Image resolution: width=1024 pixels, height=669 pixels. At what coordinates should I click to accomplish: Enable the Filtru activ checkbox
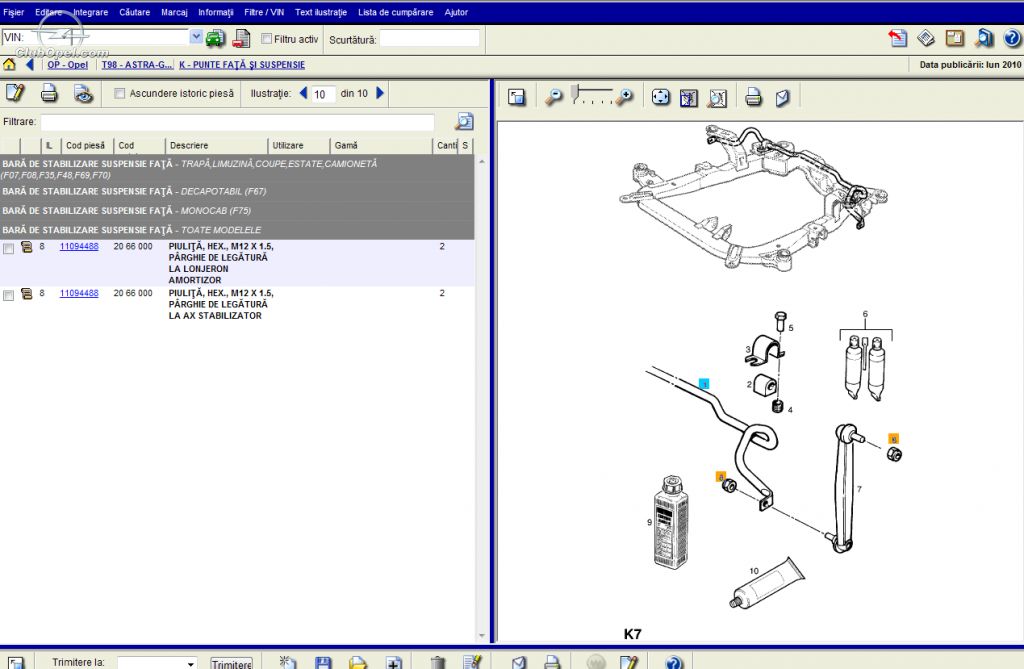coord(266,39)
